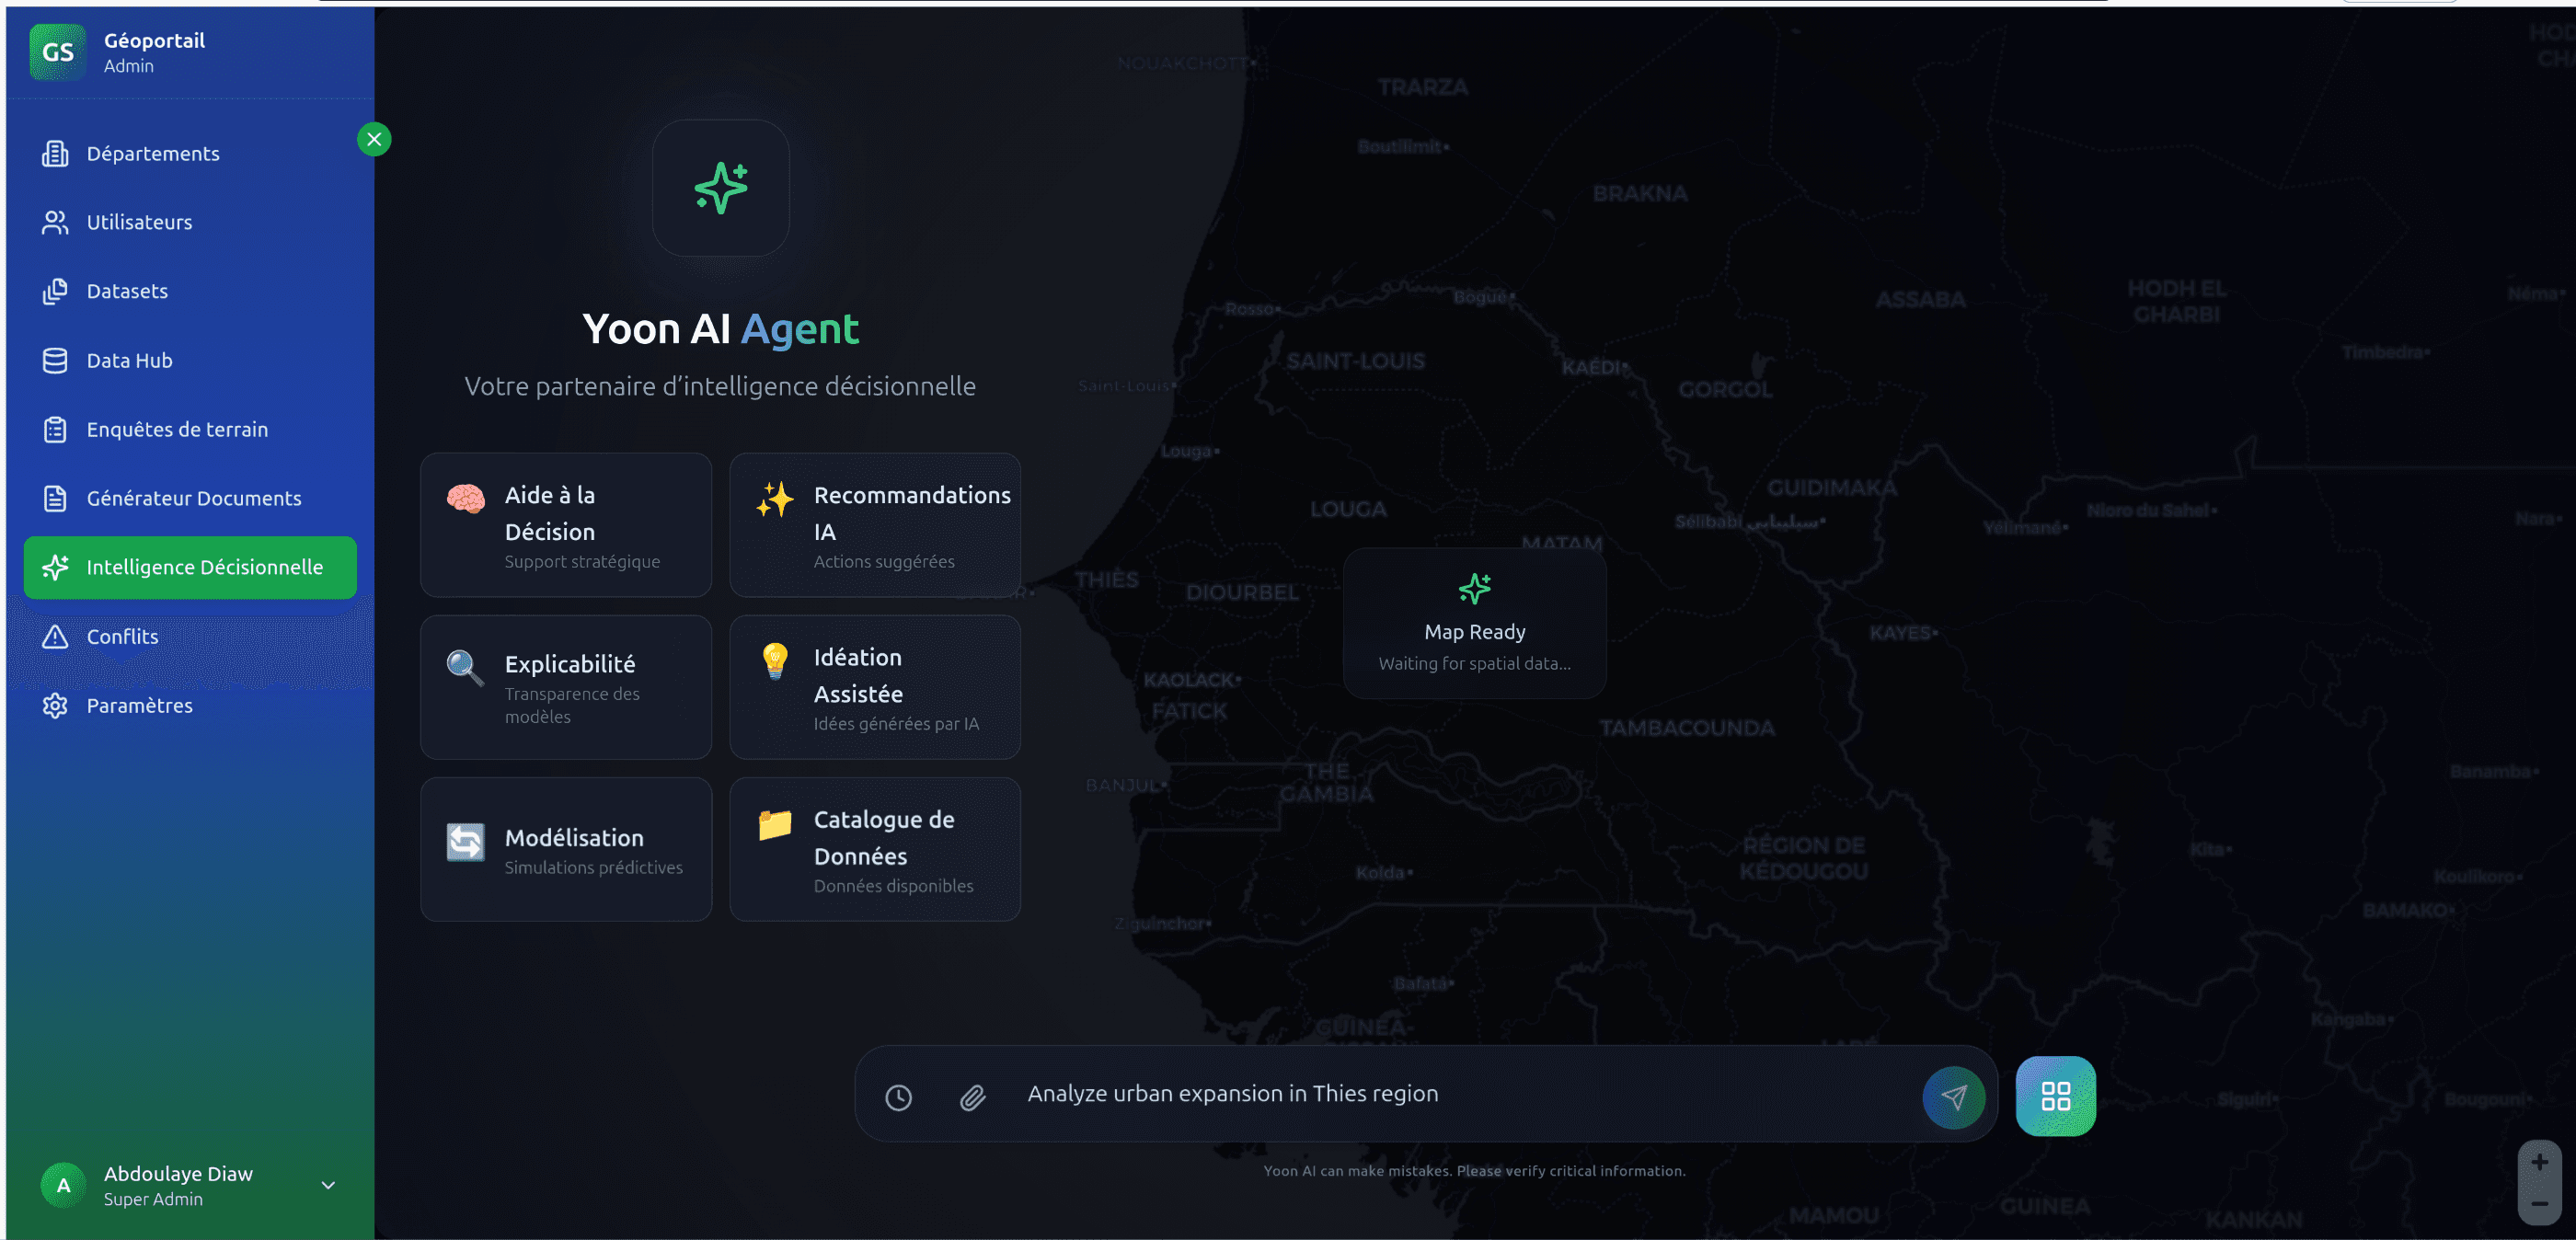Open the Générateur Documents page icon
Viewport: 2576px width, 1240px height.
pyautogui.click(x=57, y=498)
